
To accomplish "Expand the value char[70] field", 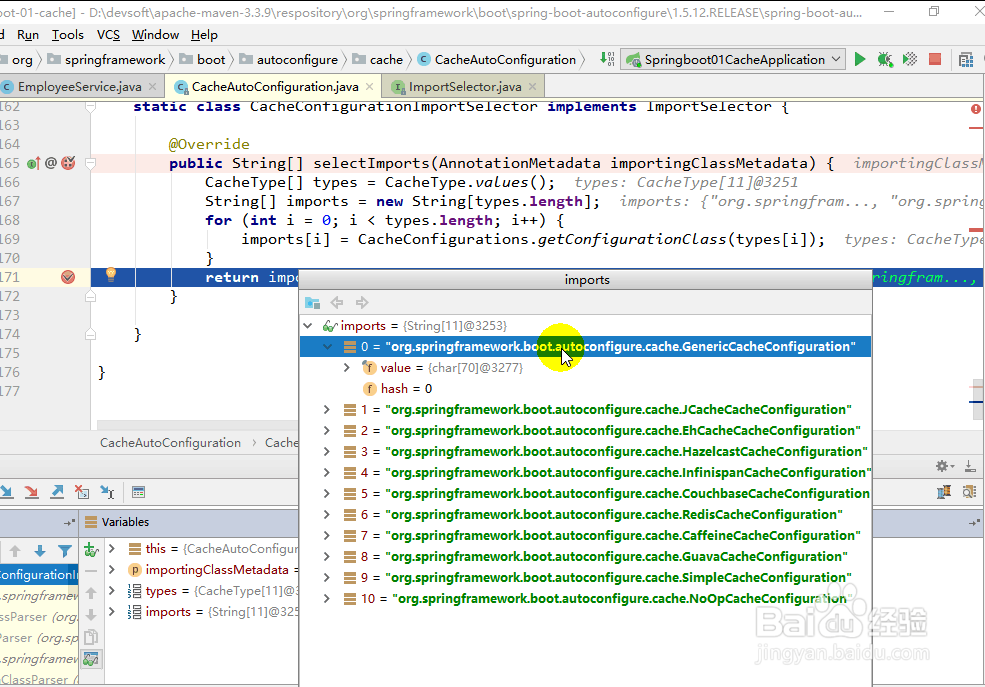I will (x=347, y=367).
